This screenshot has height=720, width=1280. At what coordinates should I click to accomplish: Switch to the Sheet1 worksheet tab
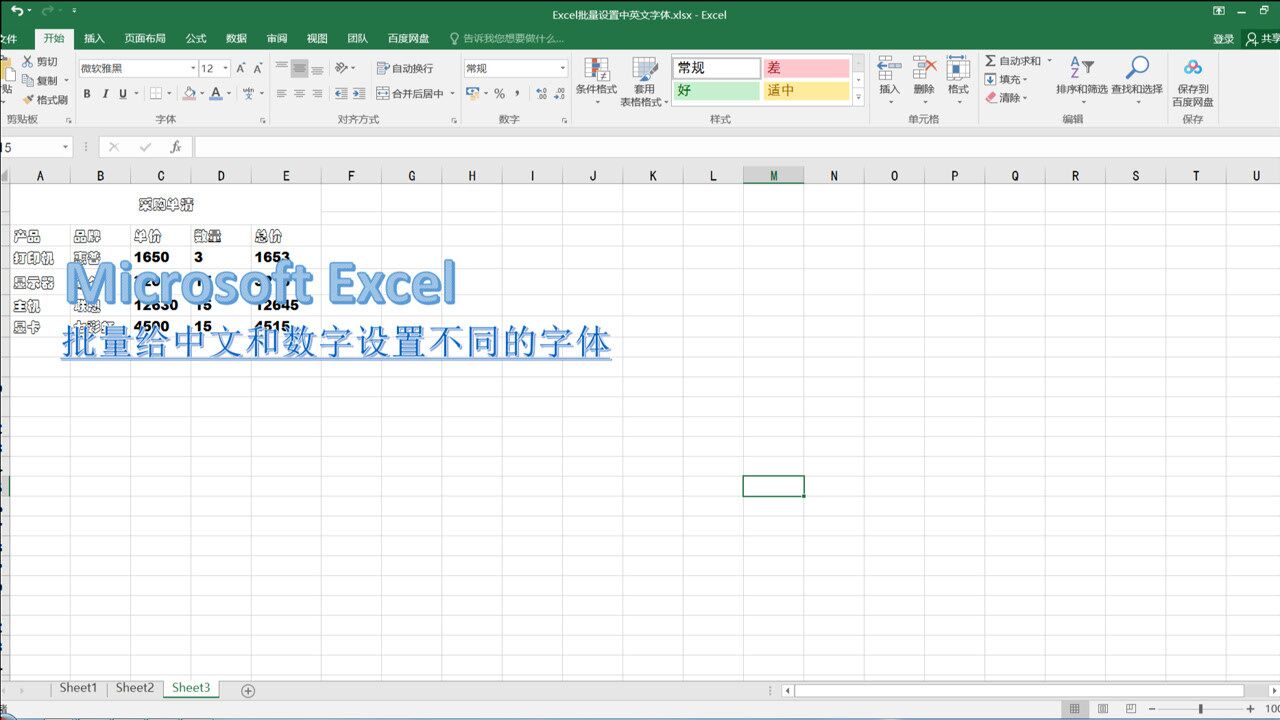(x=78, y=688)
